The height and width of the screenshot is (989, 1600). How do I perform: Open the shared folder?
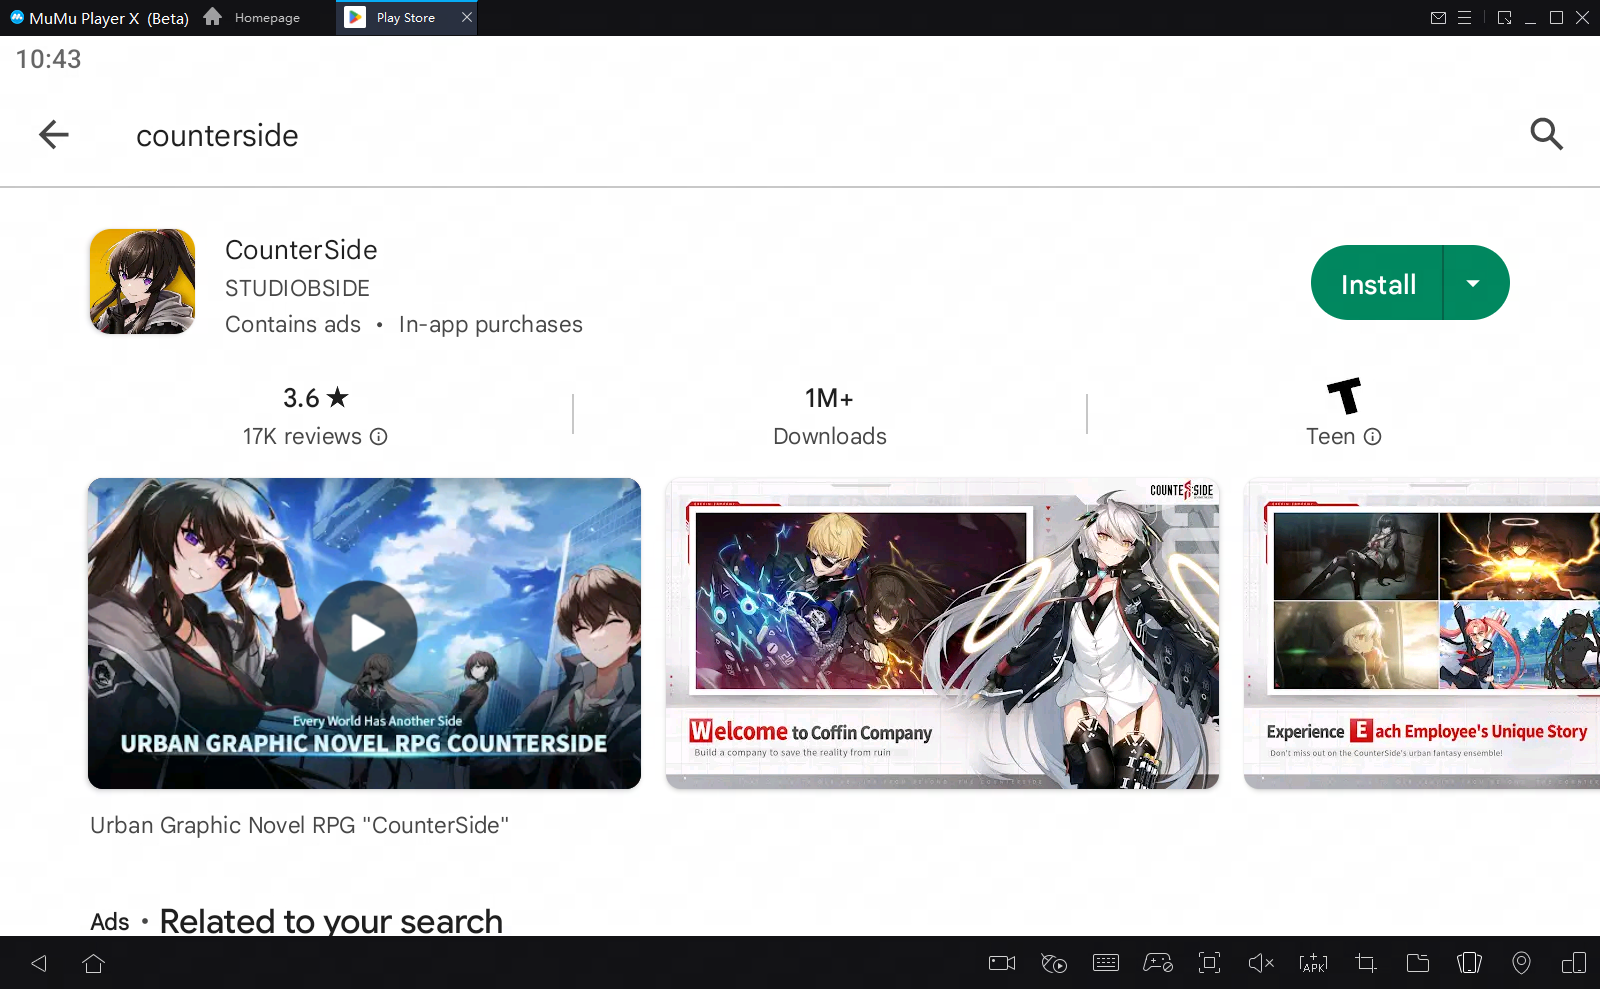[1418, 963]
